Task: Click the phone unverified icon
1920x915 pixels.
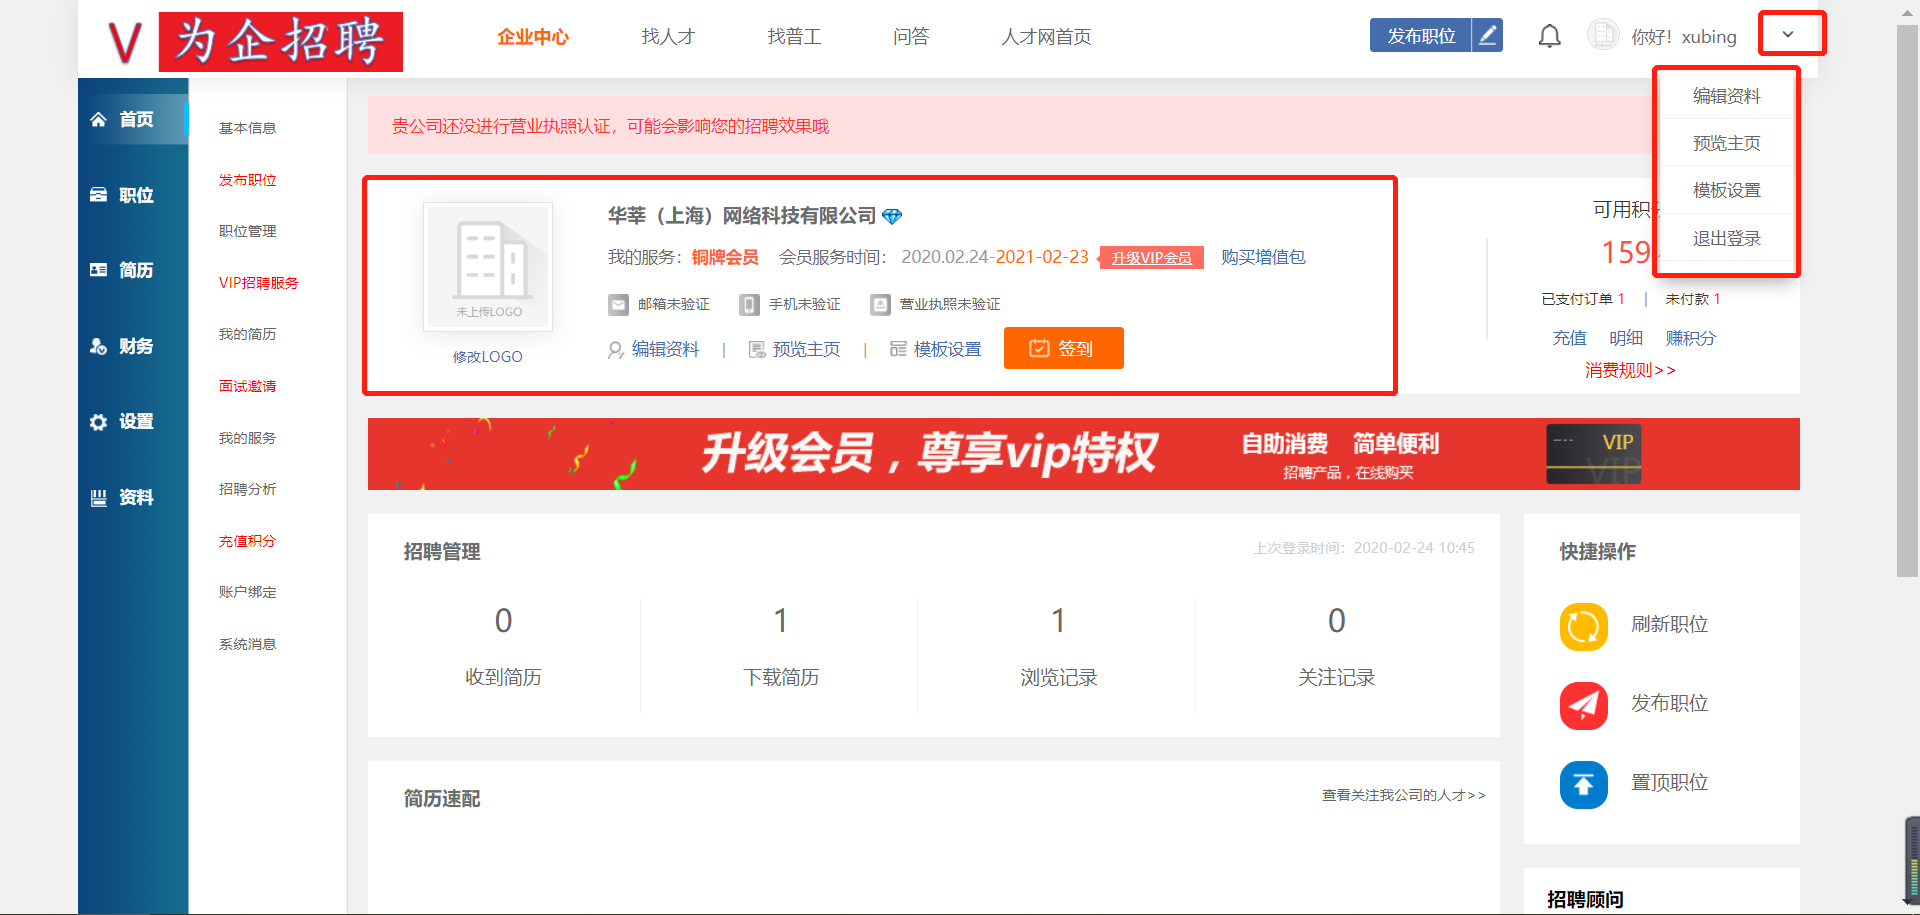Action: 749,304
